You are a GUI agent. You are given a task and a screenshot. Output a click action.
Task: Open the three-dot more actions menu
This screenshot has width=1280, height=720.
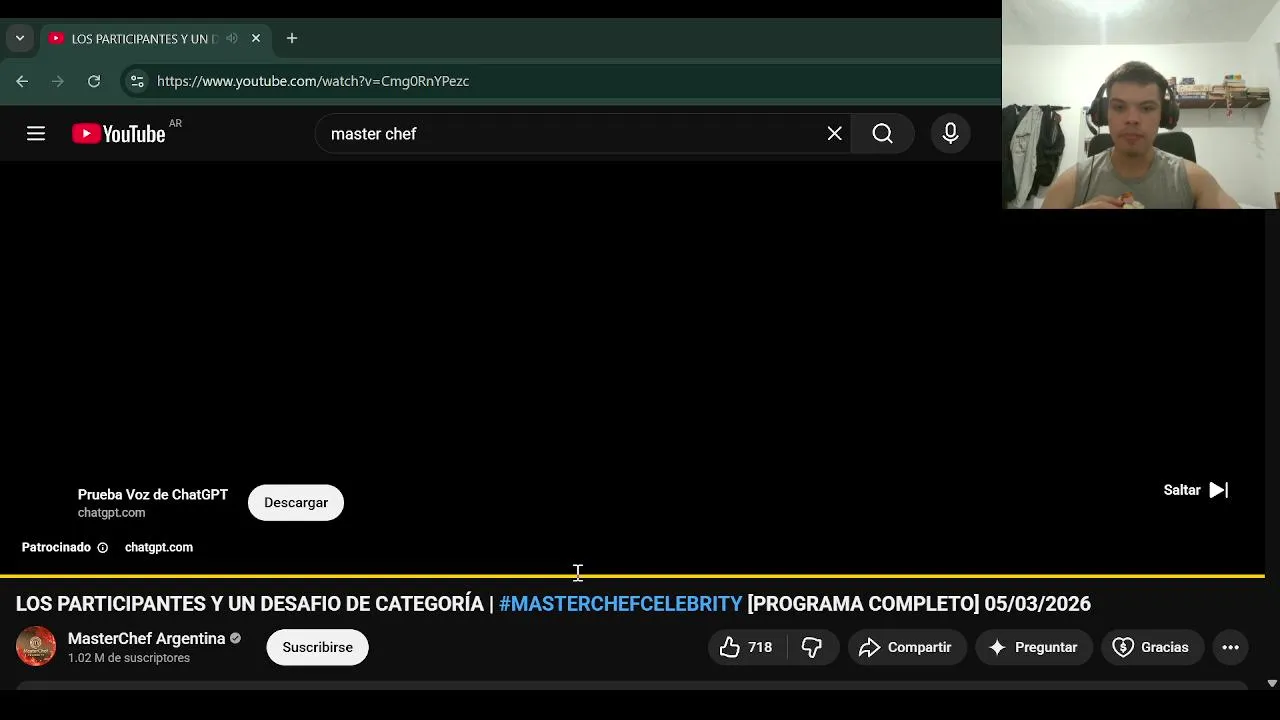[1230, 647]
